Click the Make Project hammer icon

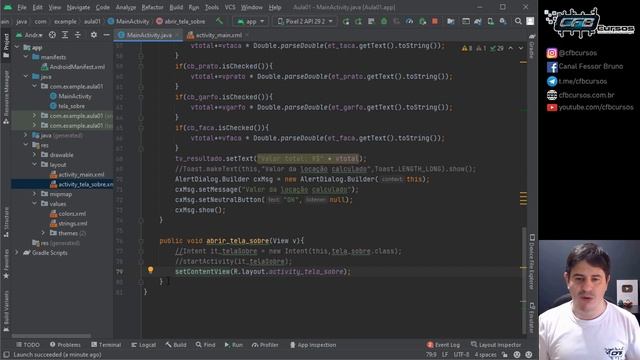tap(220, 21)
